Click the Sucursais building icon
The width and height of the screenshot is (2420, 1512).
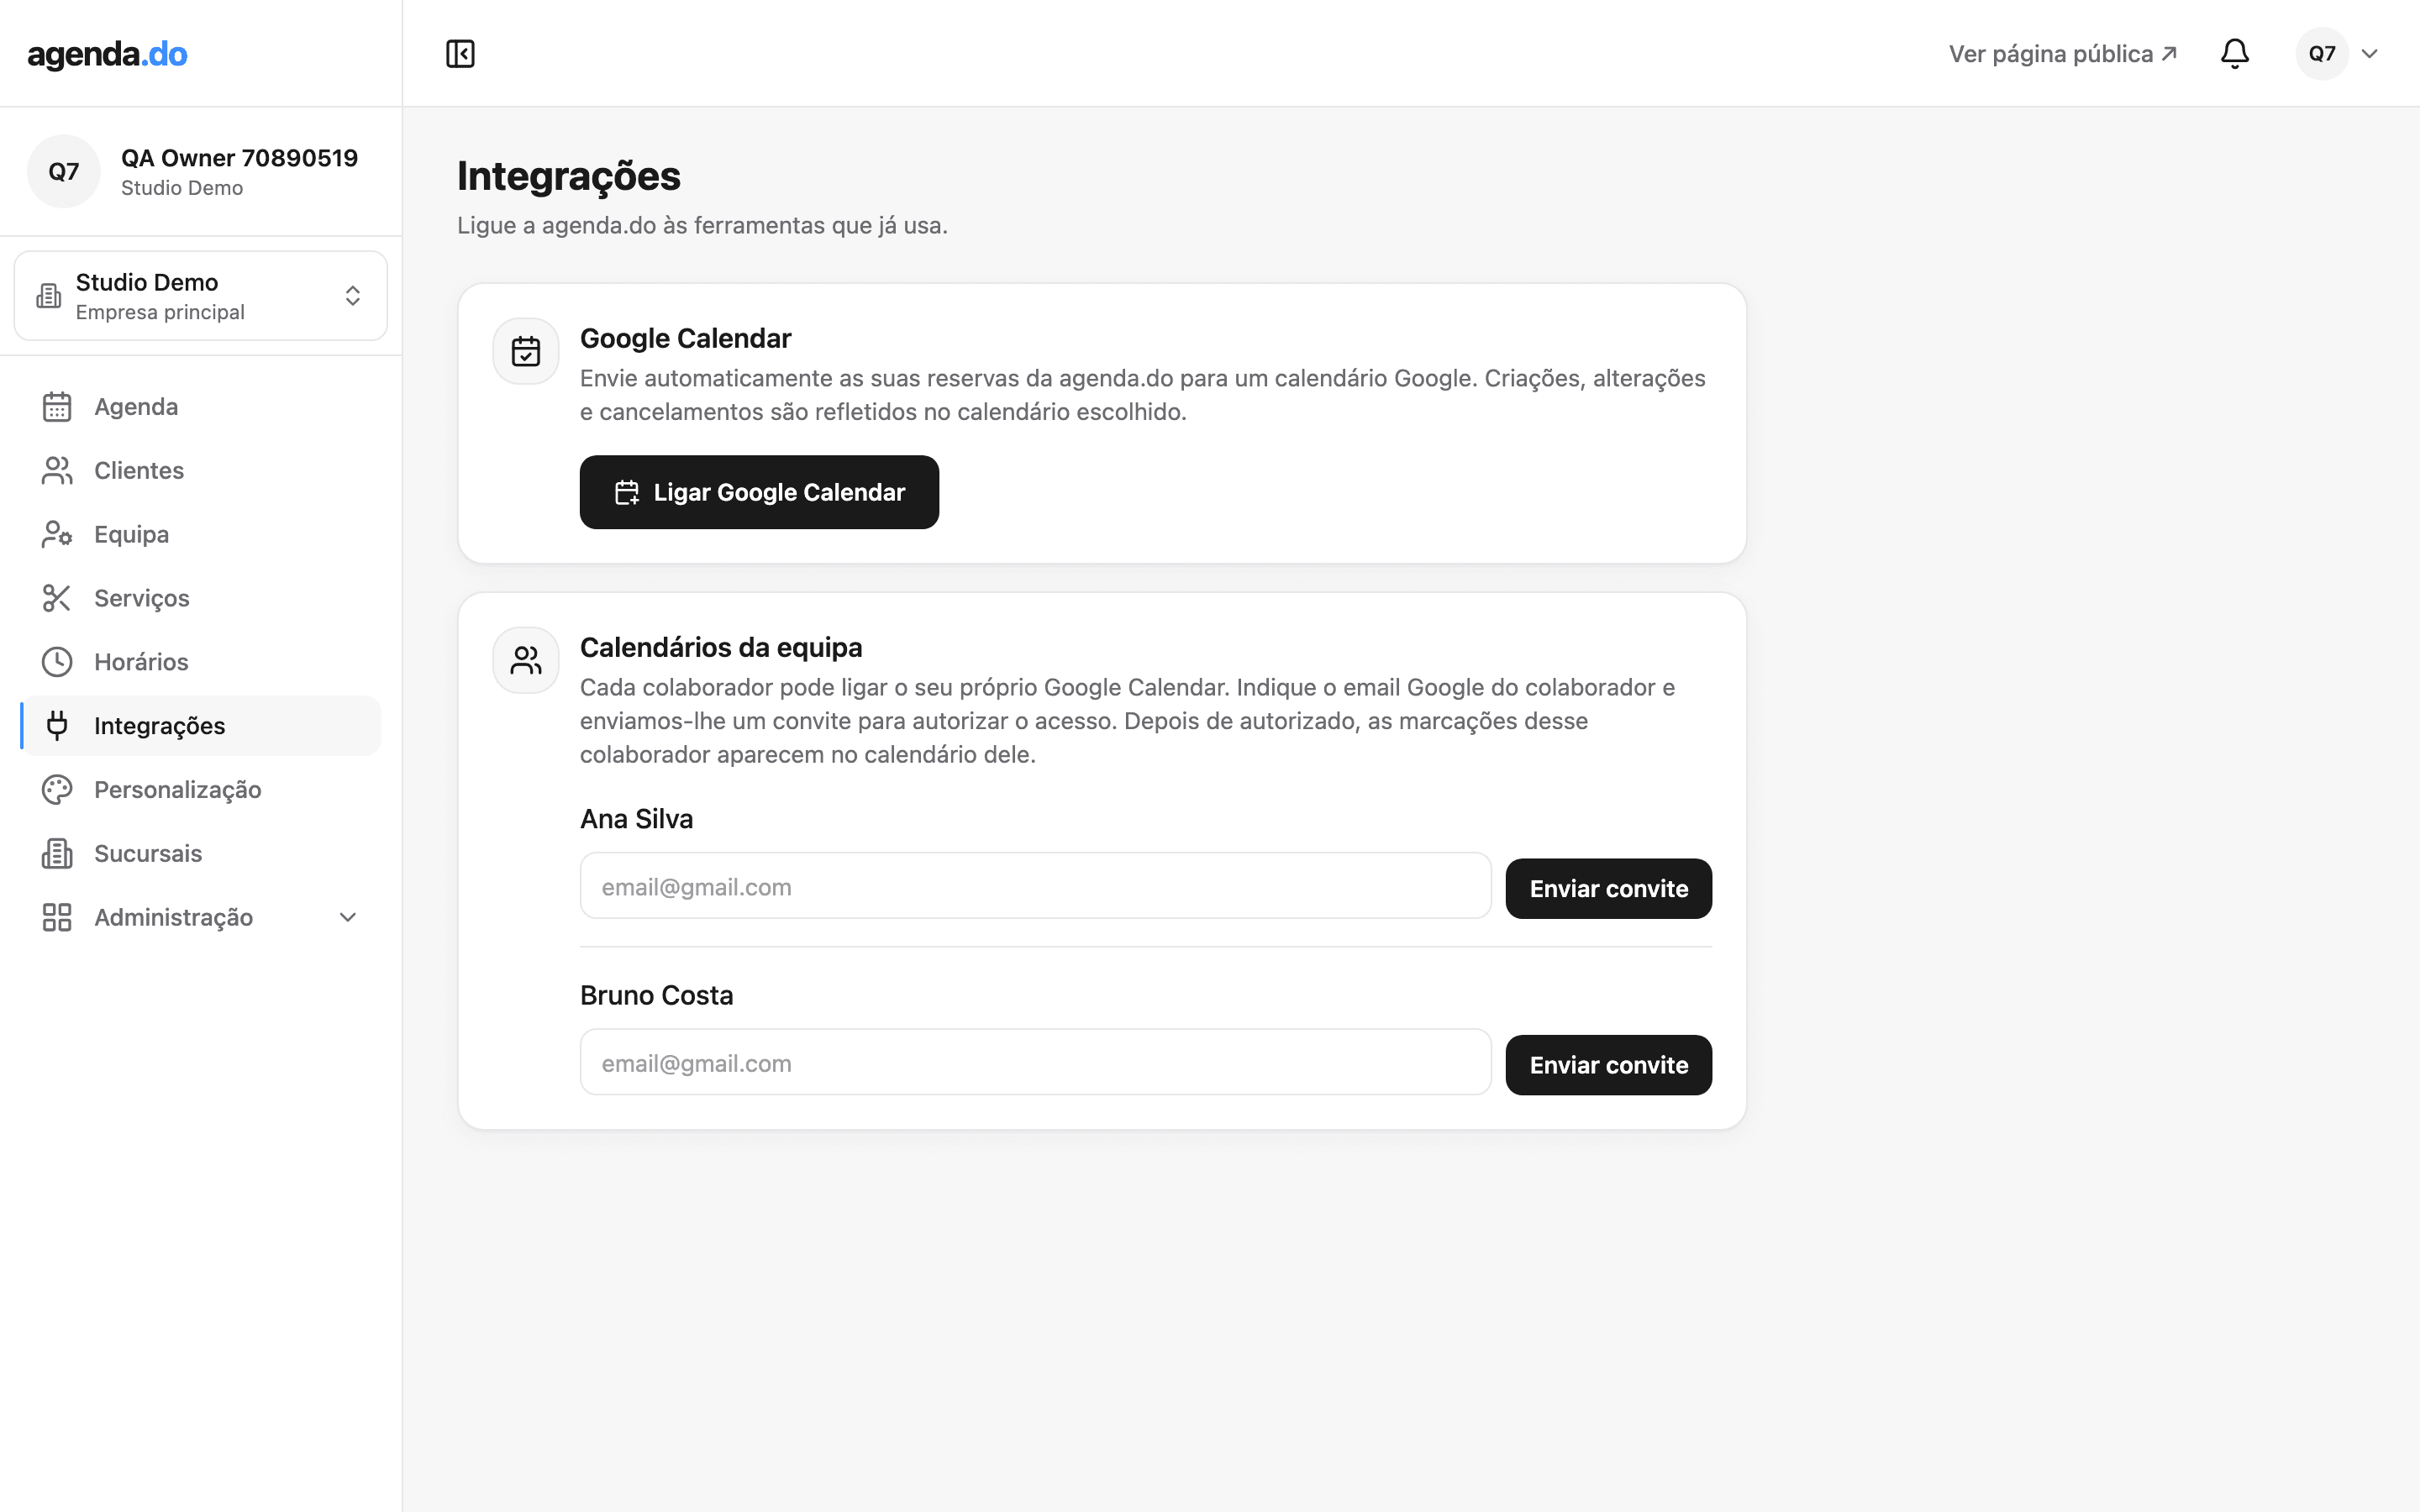tap(57, 854)
